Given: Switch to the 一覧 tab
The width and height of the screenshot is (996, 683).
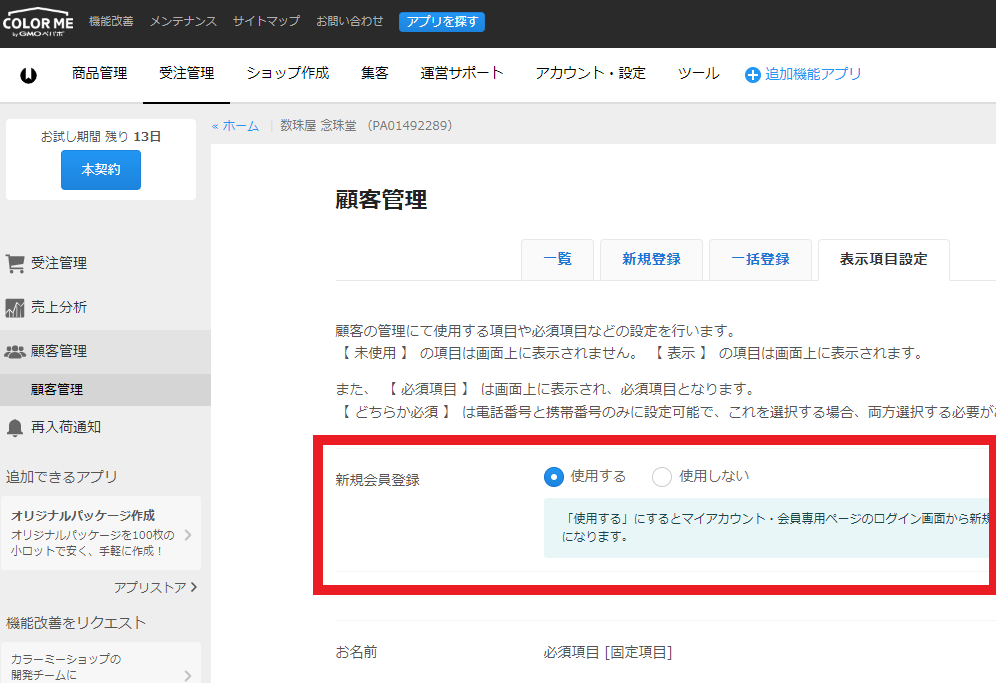Looking at the screenshot, I should [x=557, y=260].
